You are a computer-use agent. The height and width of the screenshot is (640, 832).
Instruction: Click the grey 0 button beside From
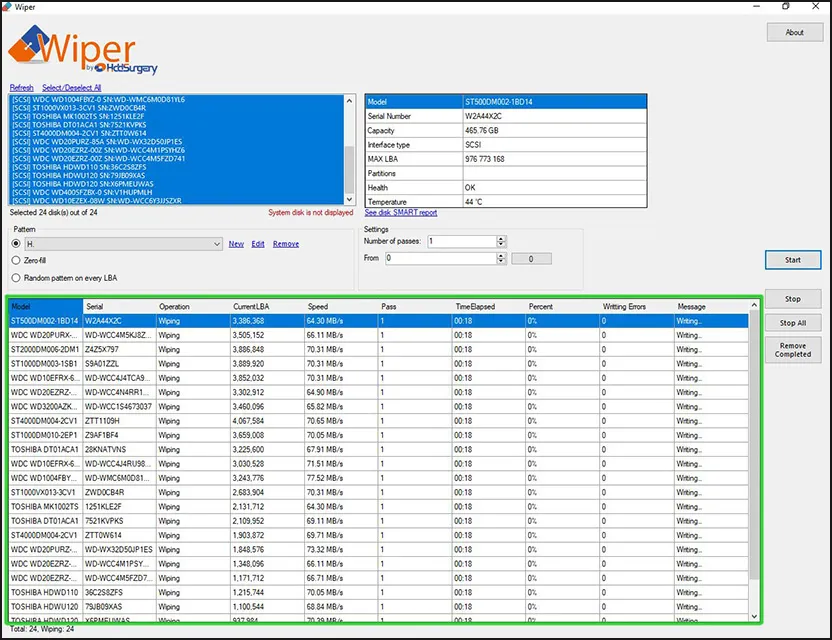click(x=531, y=259)
